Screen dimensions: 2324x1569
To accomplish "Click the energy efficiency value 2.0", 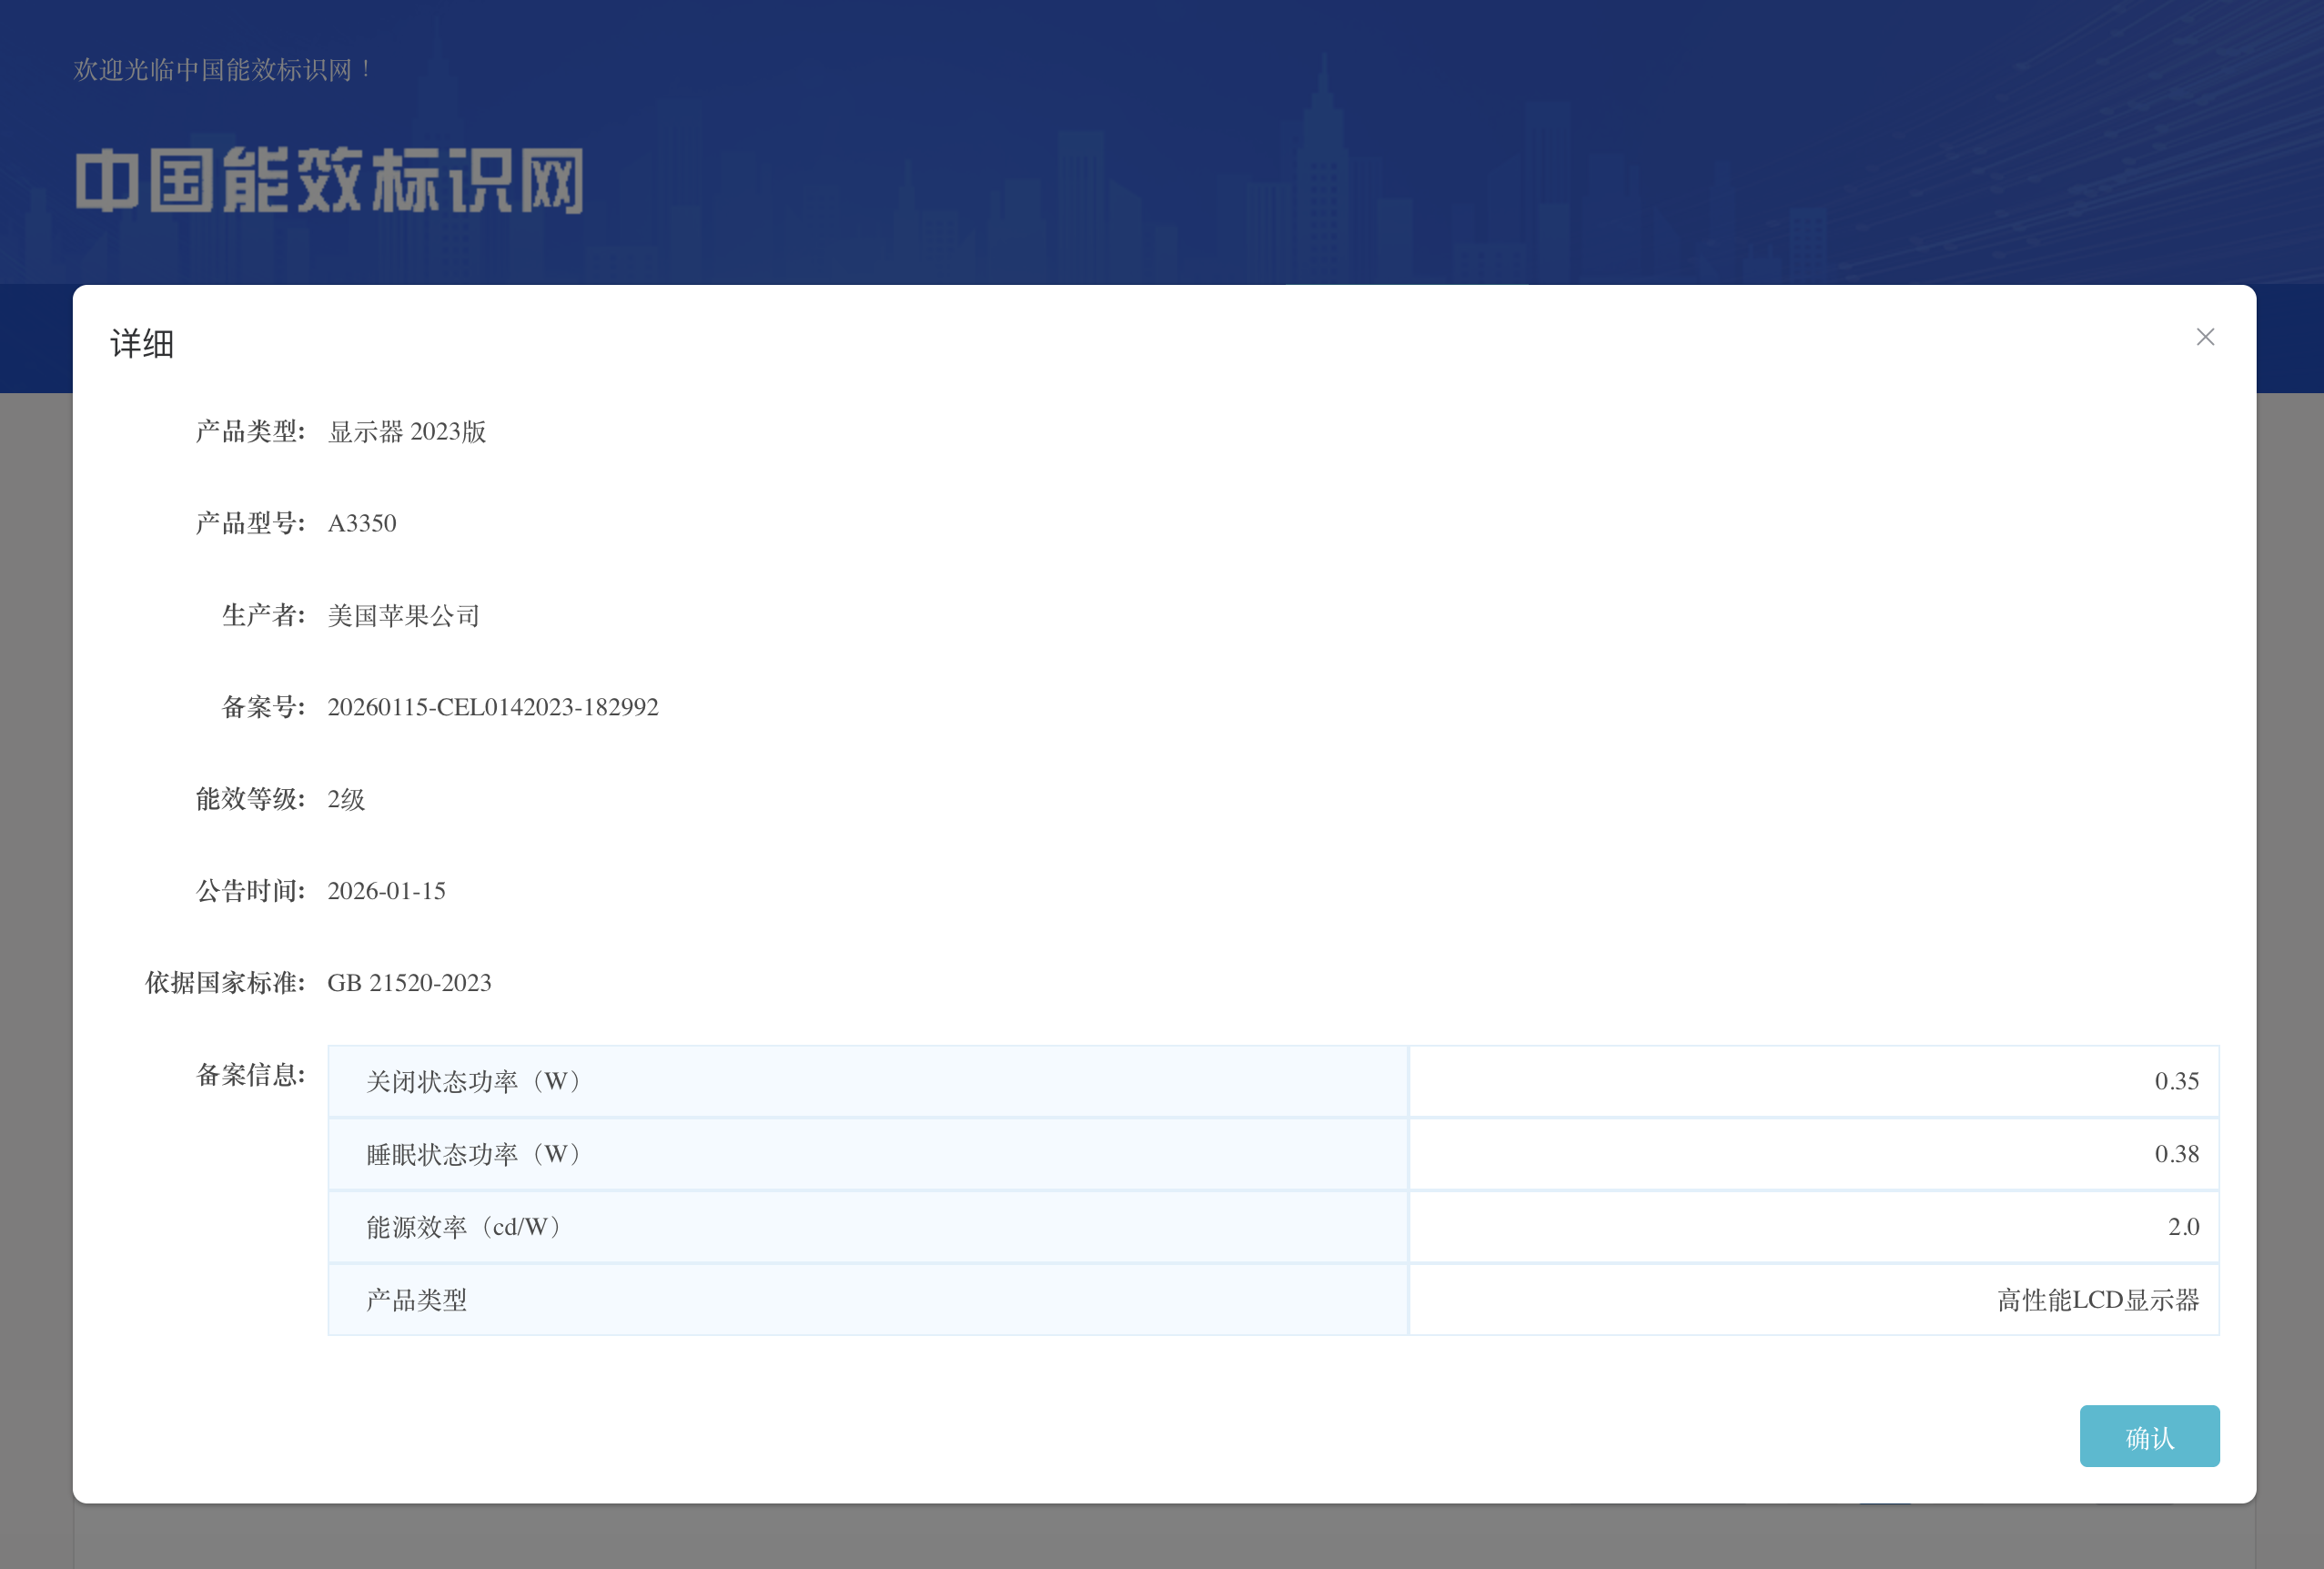I will pyautogui.click(x=2183, y=1228).
